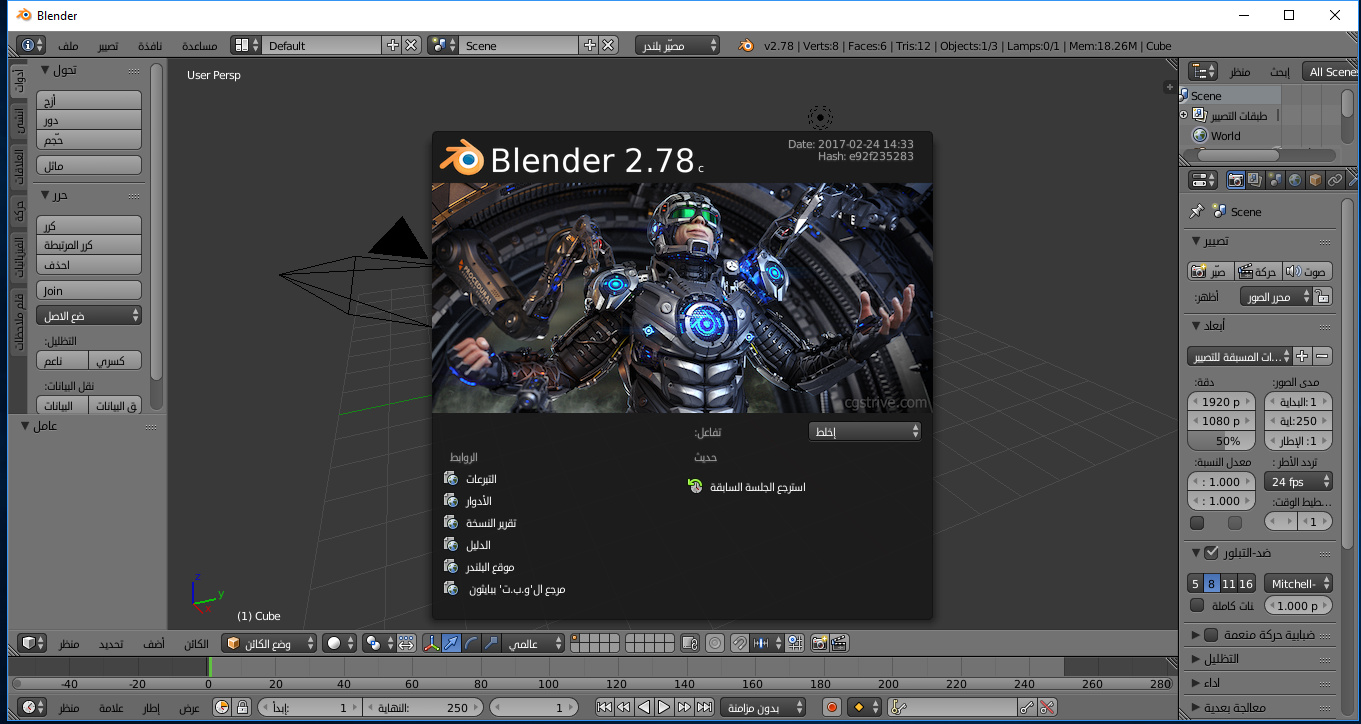The width and height of the screenshot is (1361, 724).
Task: Toggle the timeline lock icon
Action: (242, 707)
